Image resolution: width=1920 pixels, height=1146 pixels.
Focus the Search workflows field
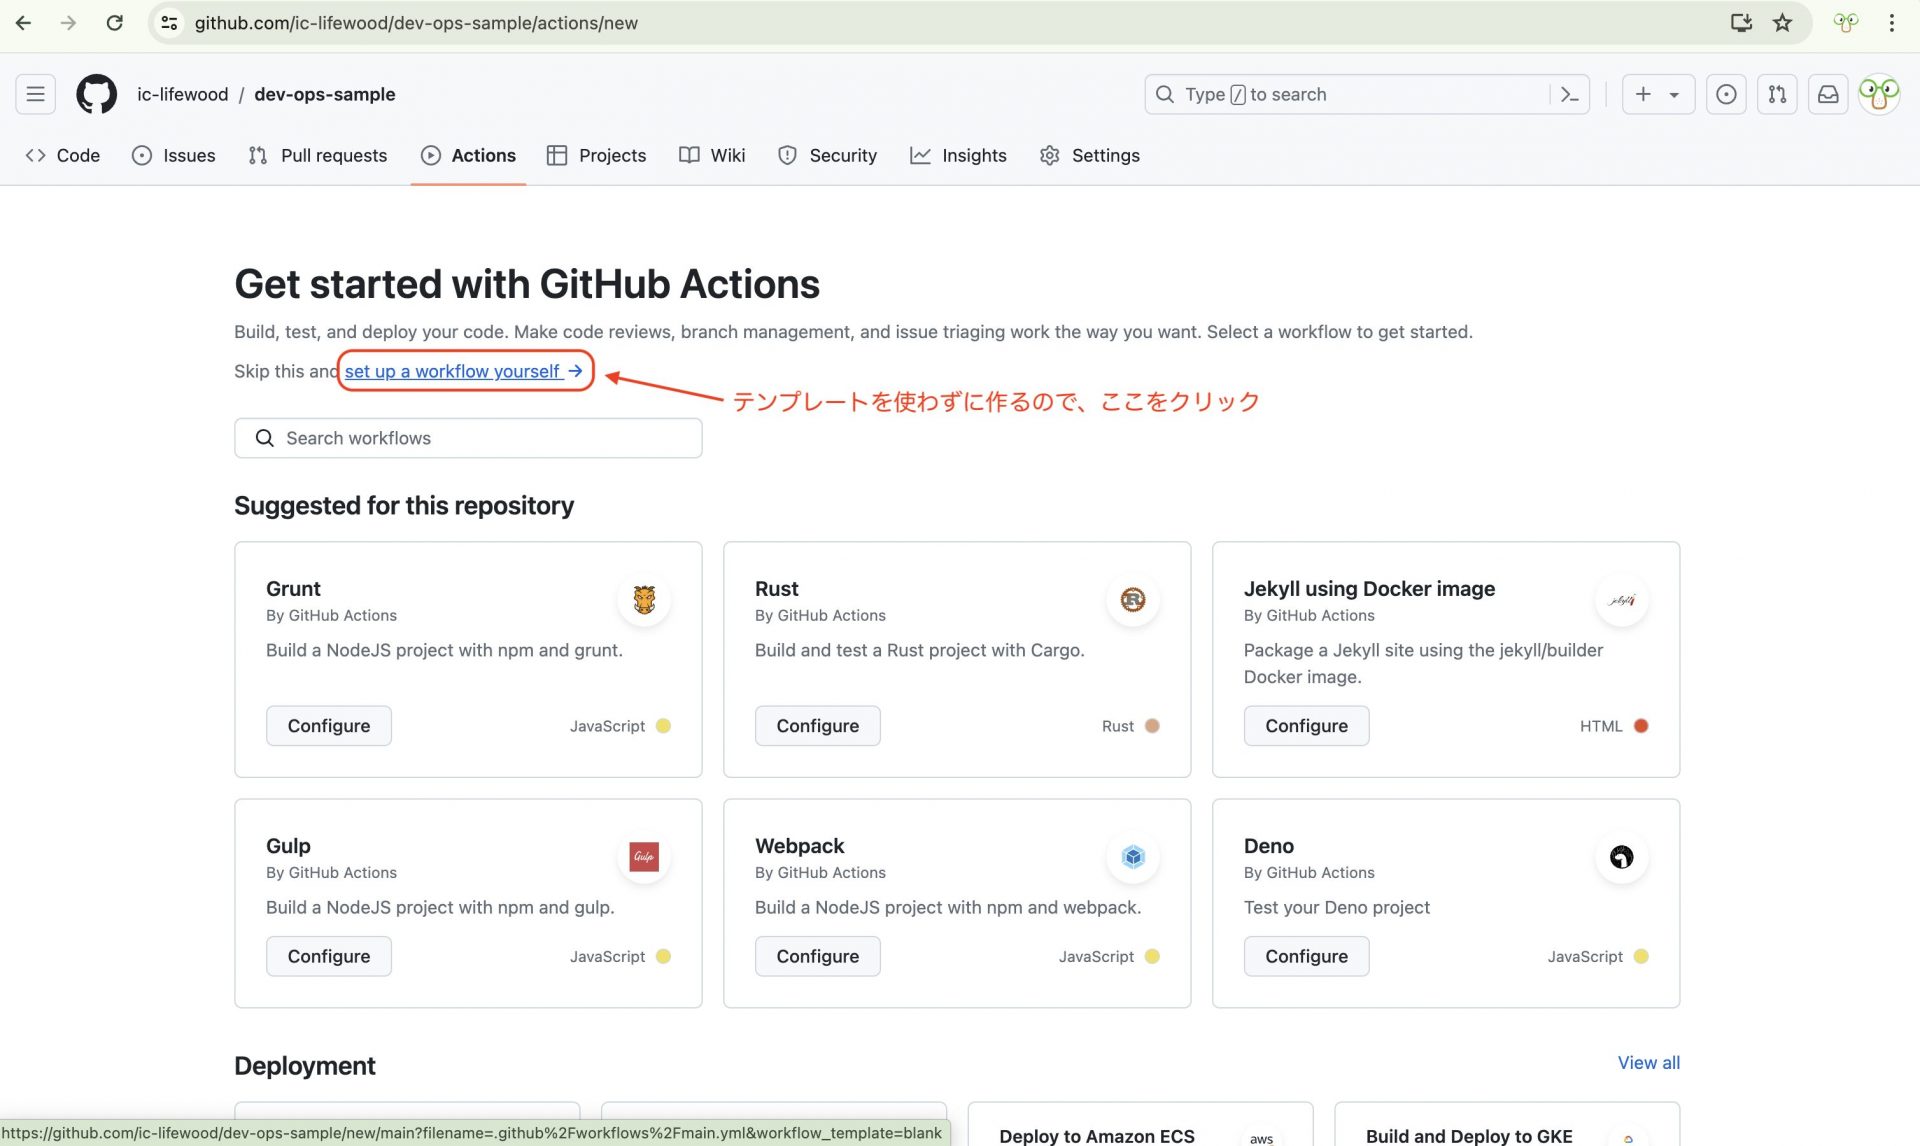[468, 438]
